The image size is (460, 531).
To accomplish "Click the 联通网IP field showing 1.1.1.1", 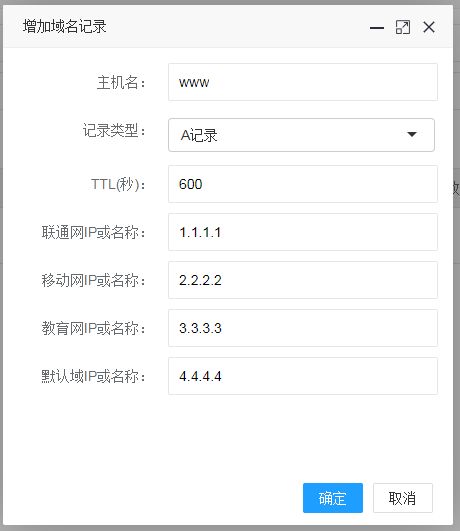I will tap(303, 232).
